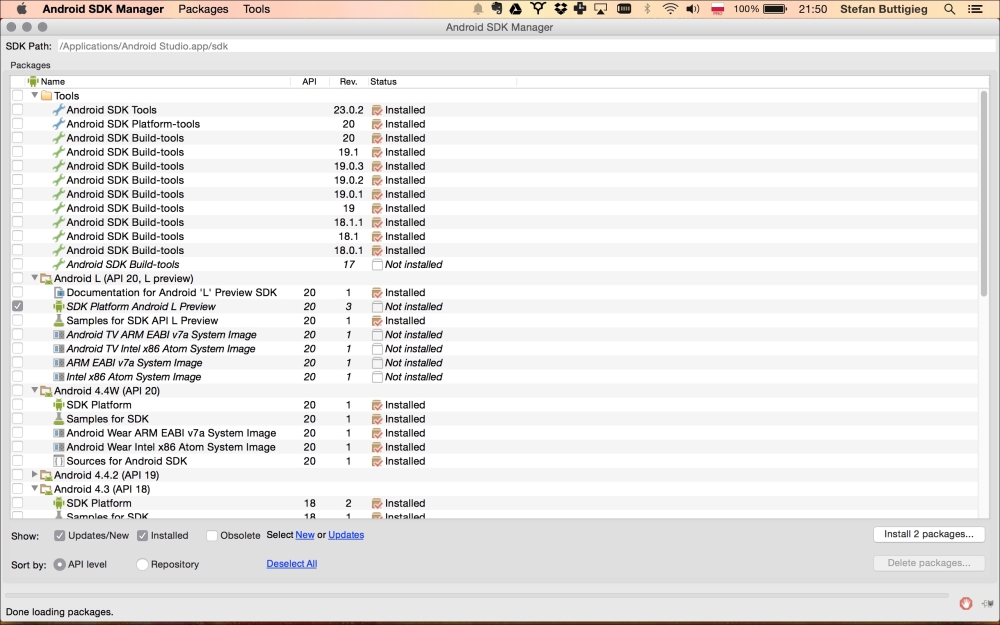Click the API column header
Viewport: 1000px width, 625px height.
tap(309, 82)
